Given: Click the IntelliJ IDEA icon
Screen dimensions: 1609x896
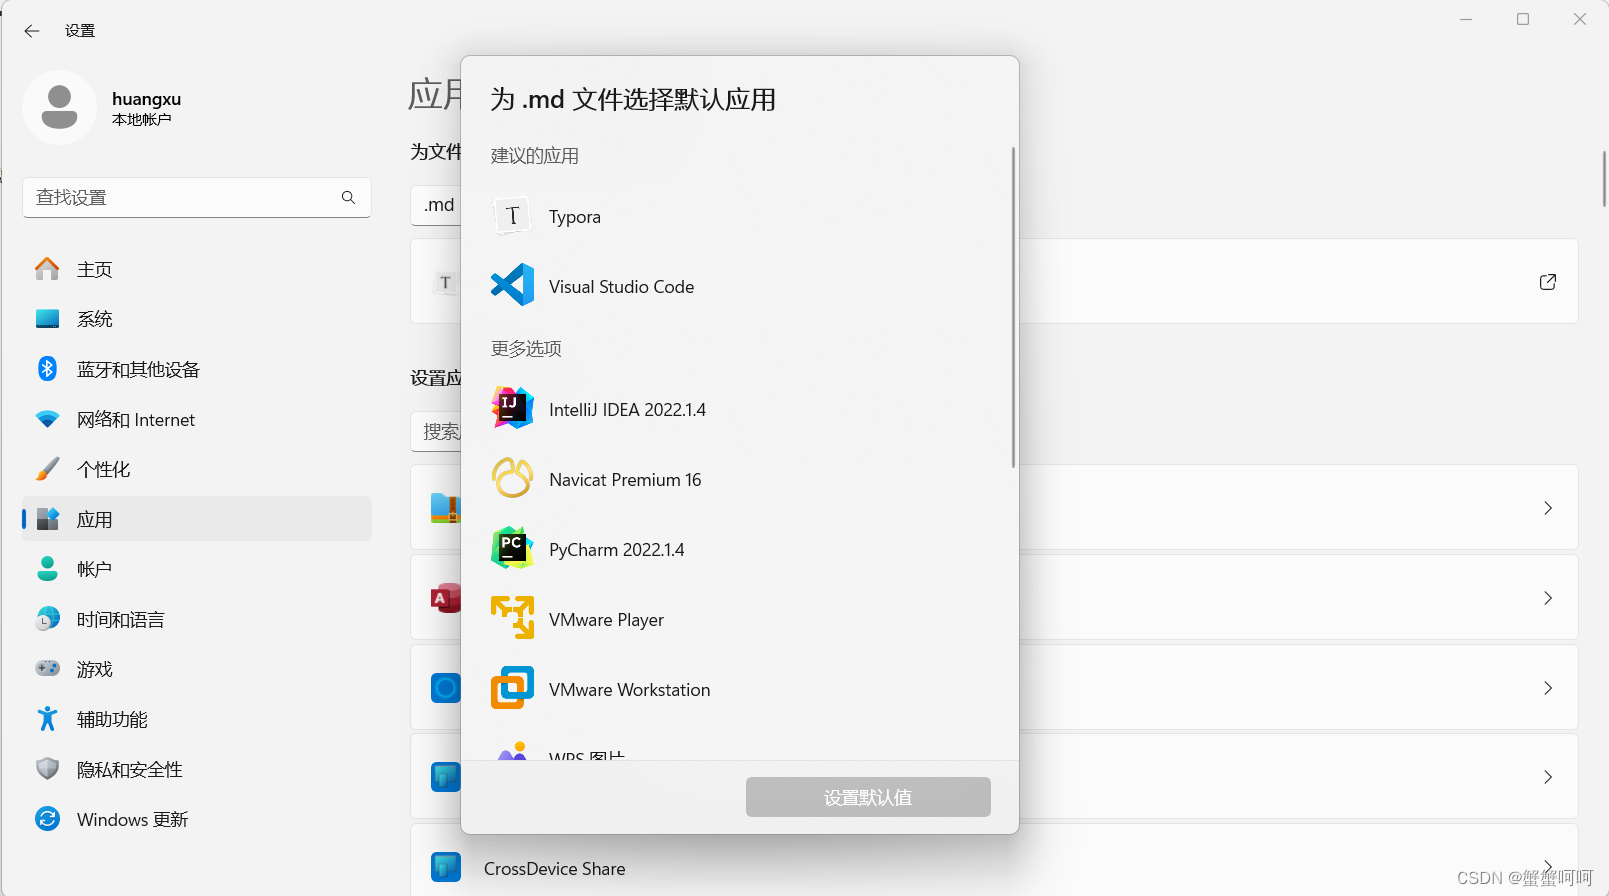Looking at the screenshot, I should click(512, 408).
